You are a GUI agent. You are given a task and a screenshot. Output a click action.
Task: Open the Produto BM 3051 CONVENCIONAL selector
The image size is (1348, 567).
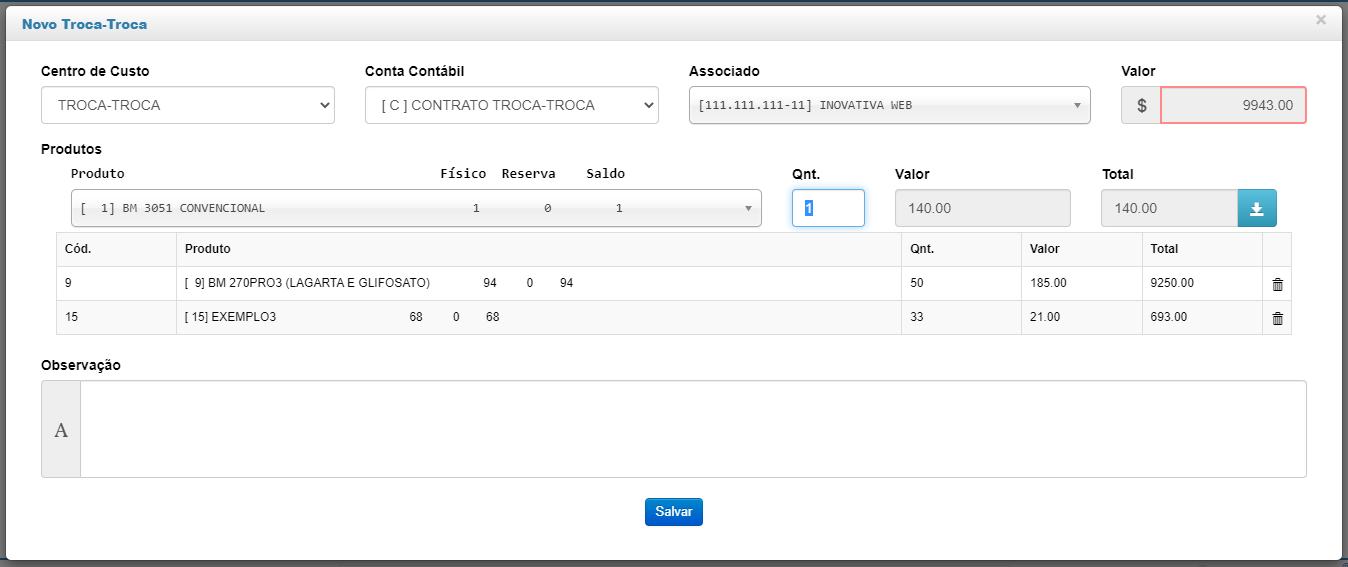coord(416,208)
